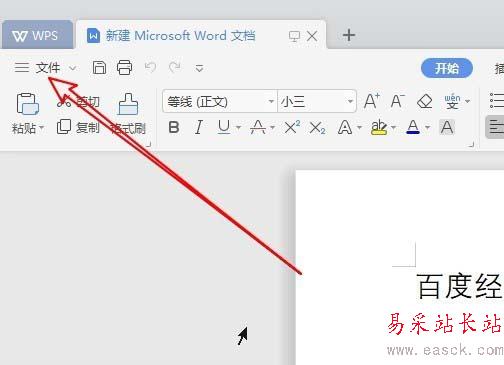Select the 开始 ribbon tab

[447, 68]
